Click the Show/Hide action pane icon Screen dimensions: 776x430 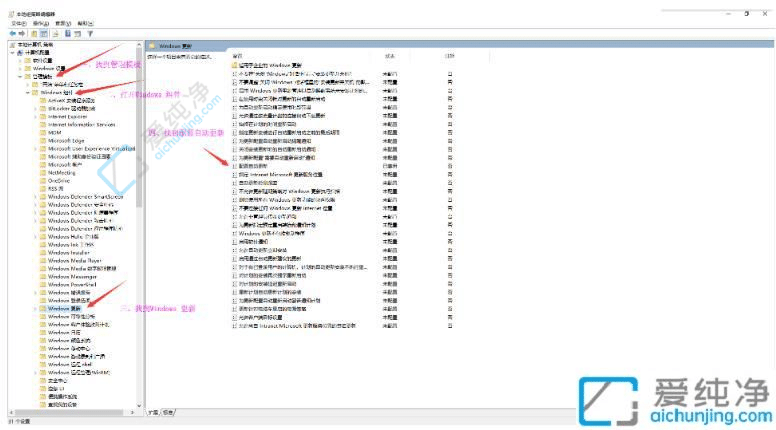pyautogui.click(x=78, y=34)
